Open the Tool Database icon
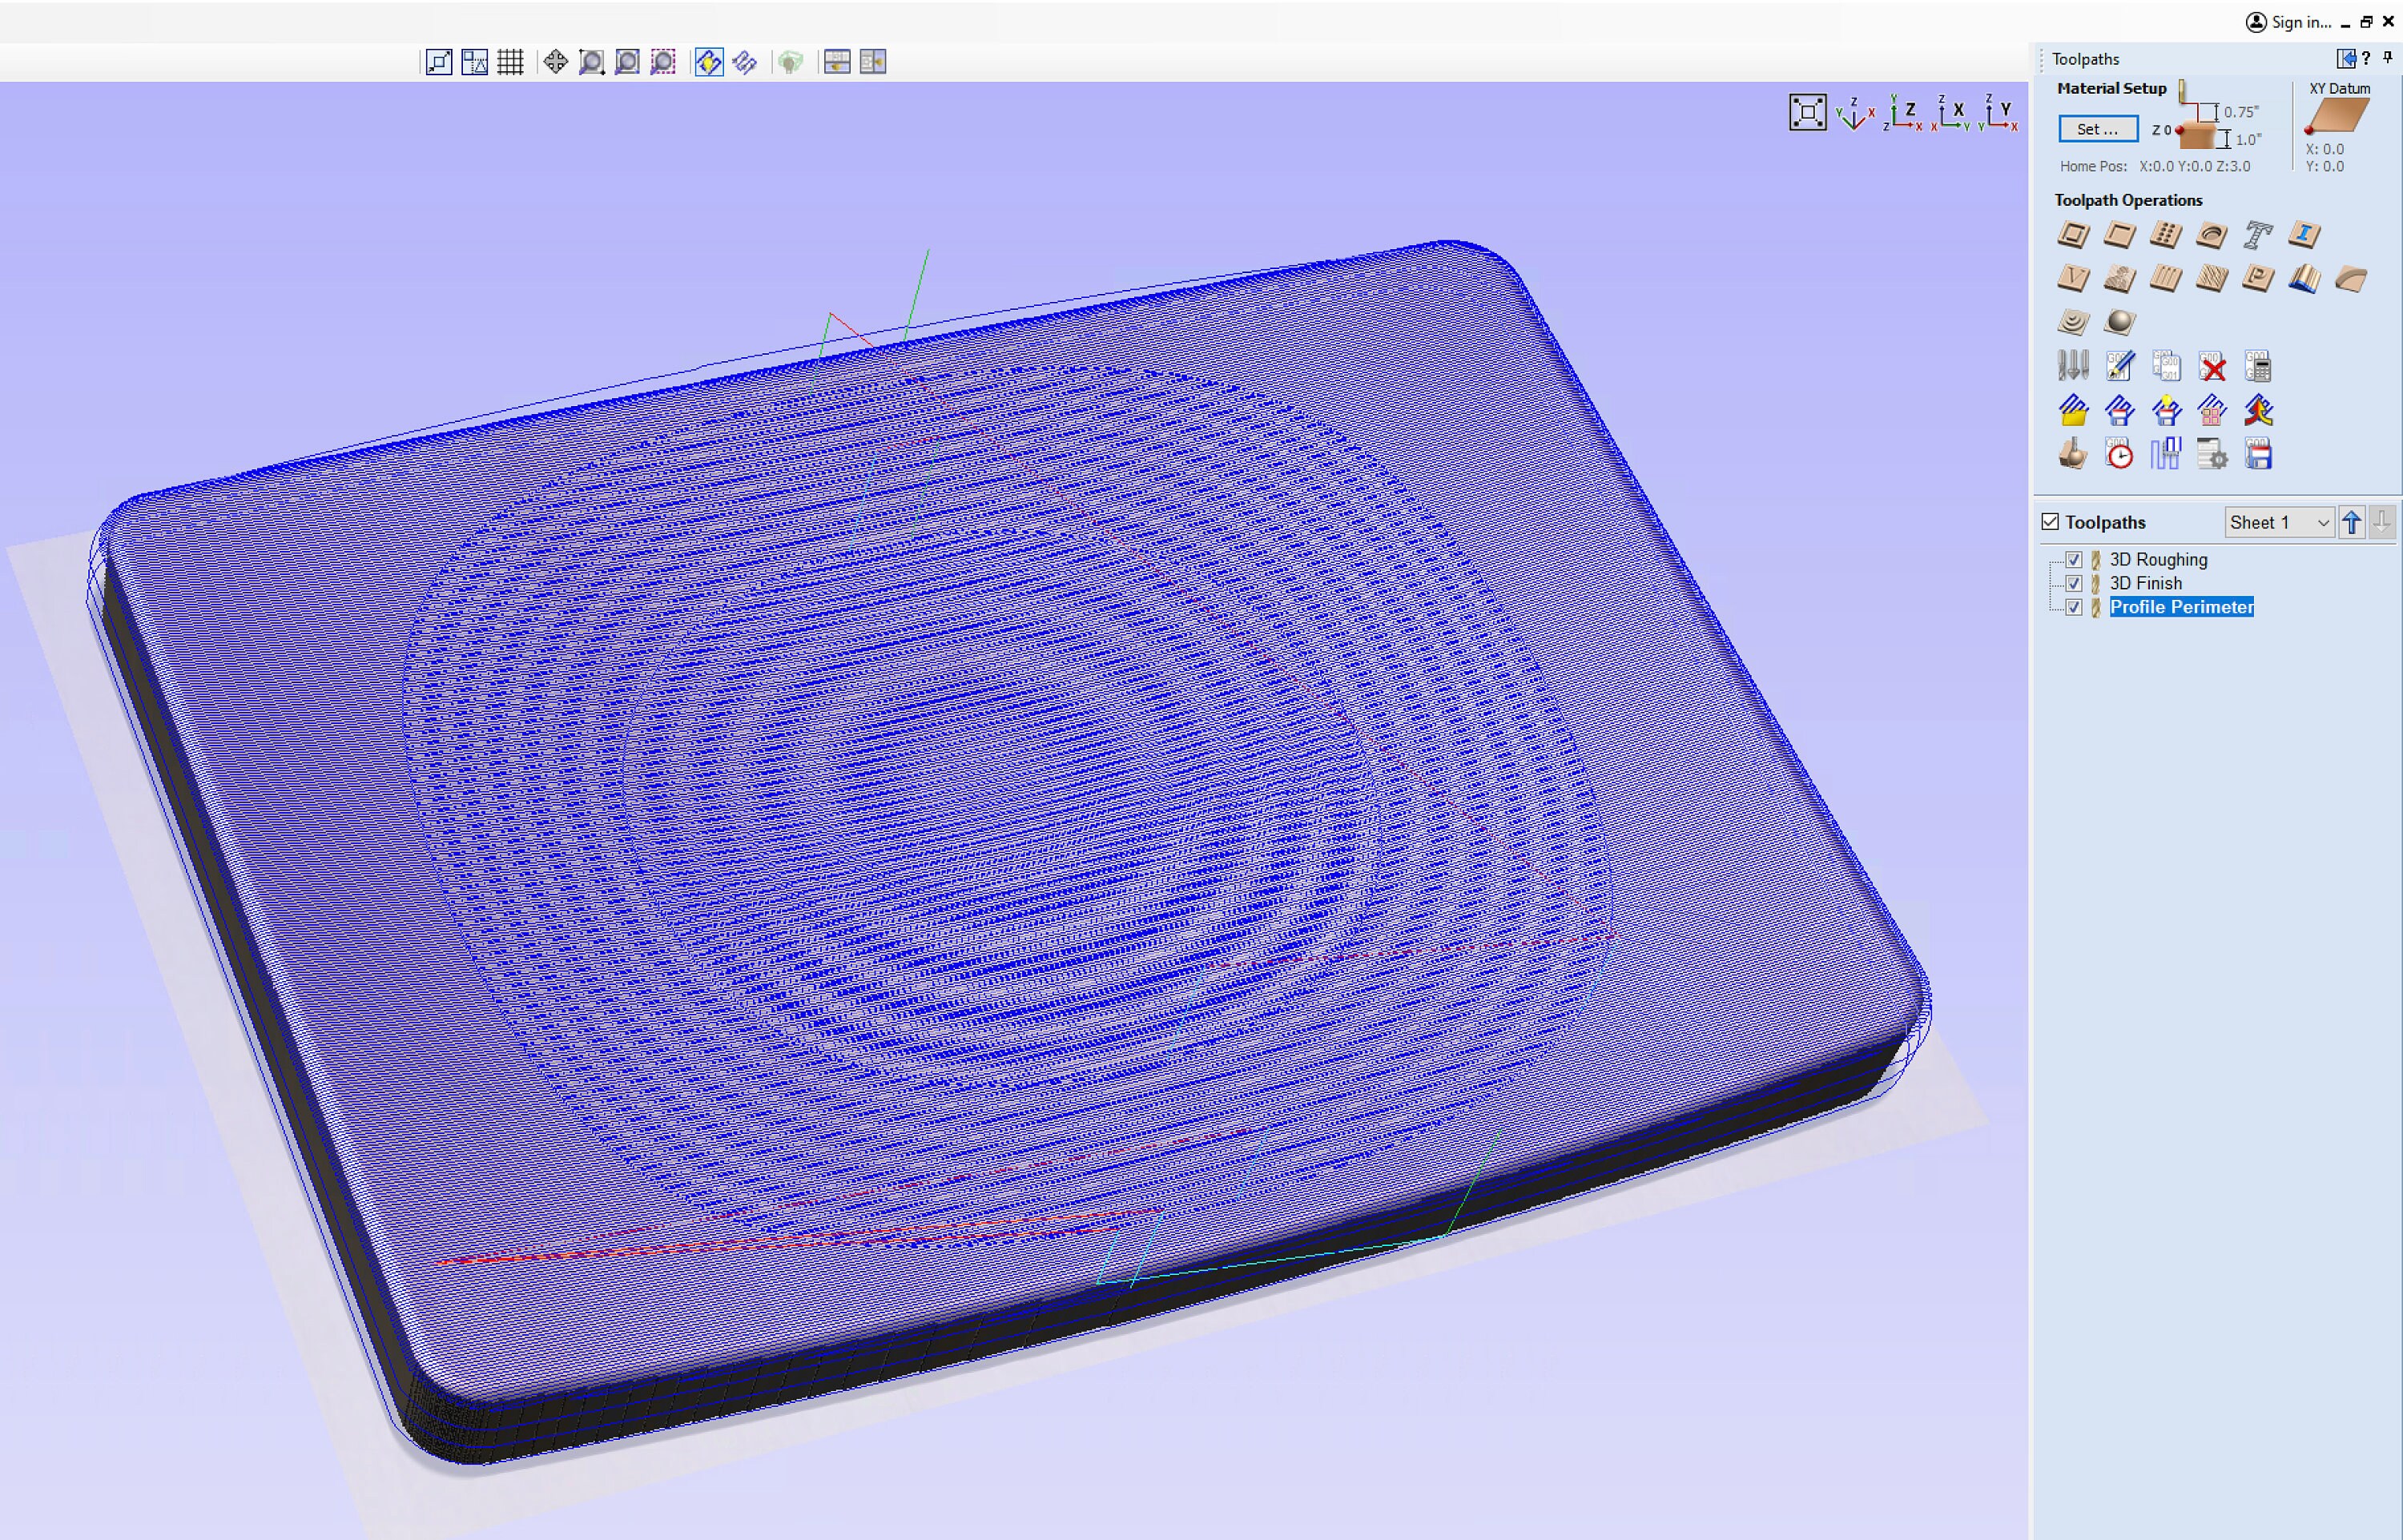This screenshot has width=2403, height=1540. (2073, 366)
